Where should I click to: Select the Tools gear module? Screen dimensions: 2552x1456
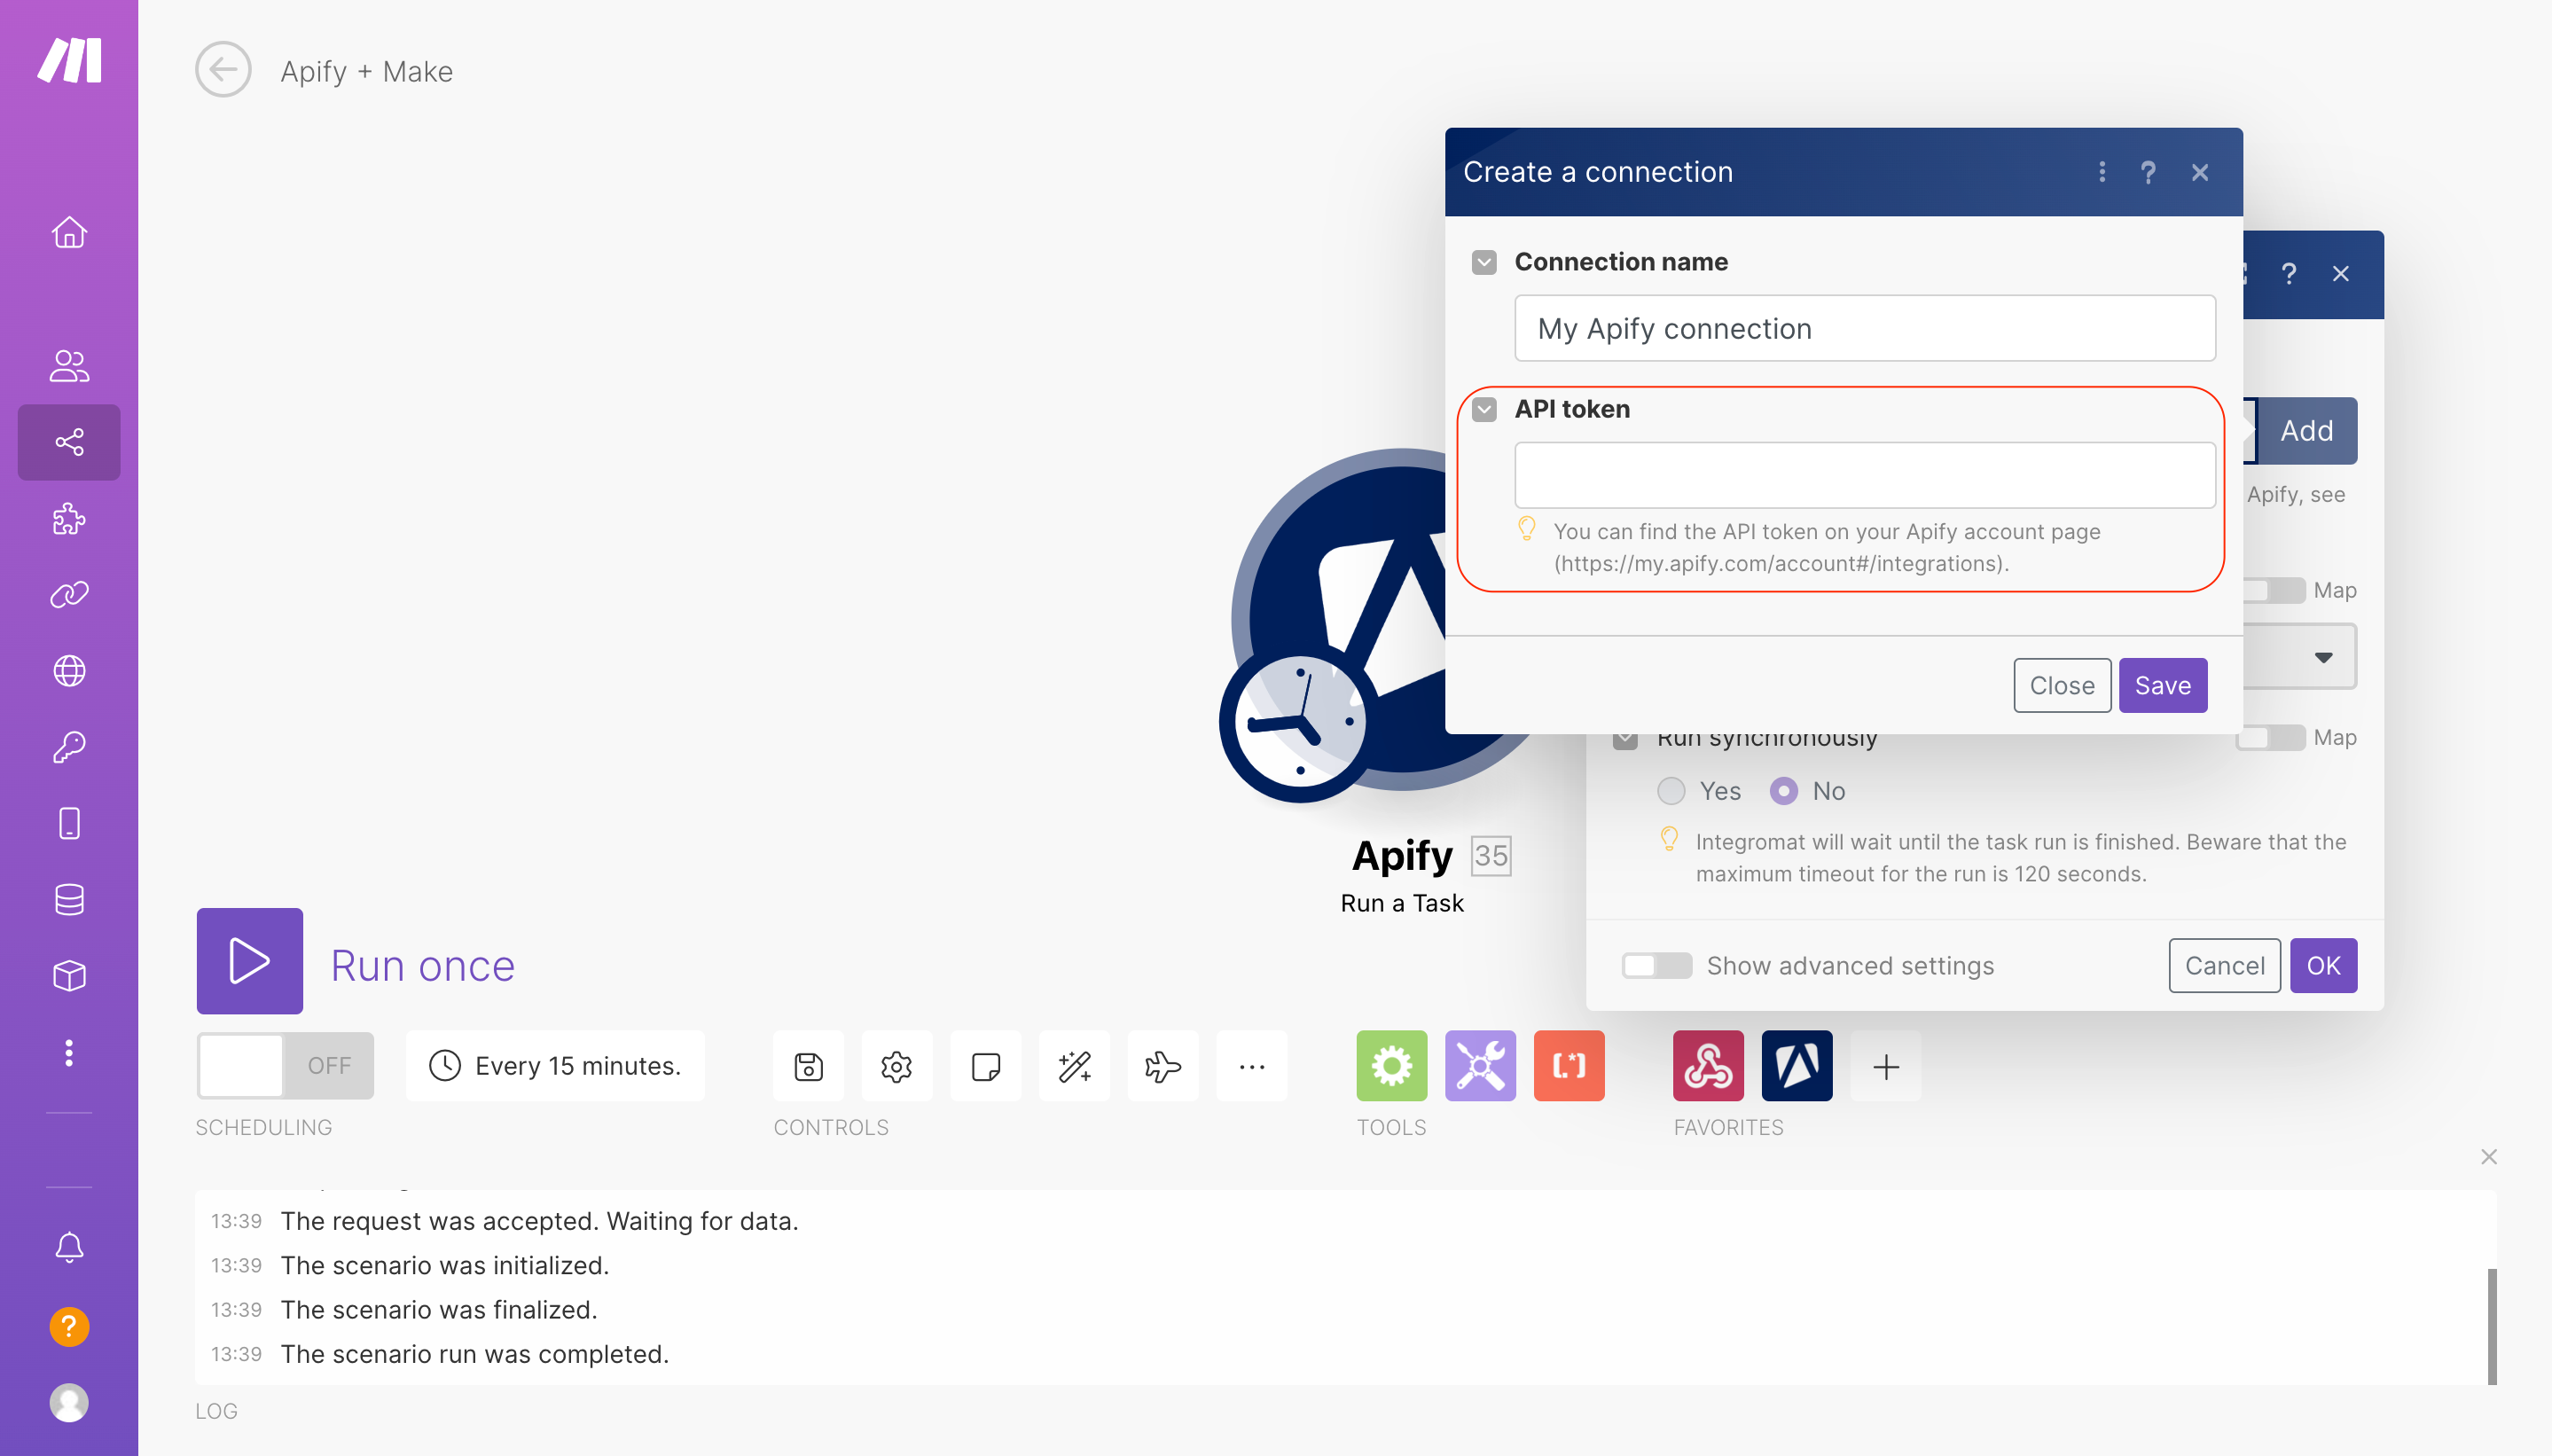click(x=1392, y=1066)
